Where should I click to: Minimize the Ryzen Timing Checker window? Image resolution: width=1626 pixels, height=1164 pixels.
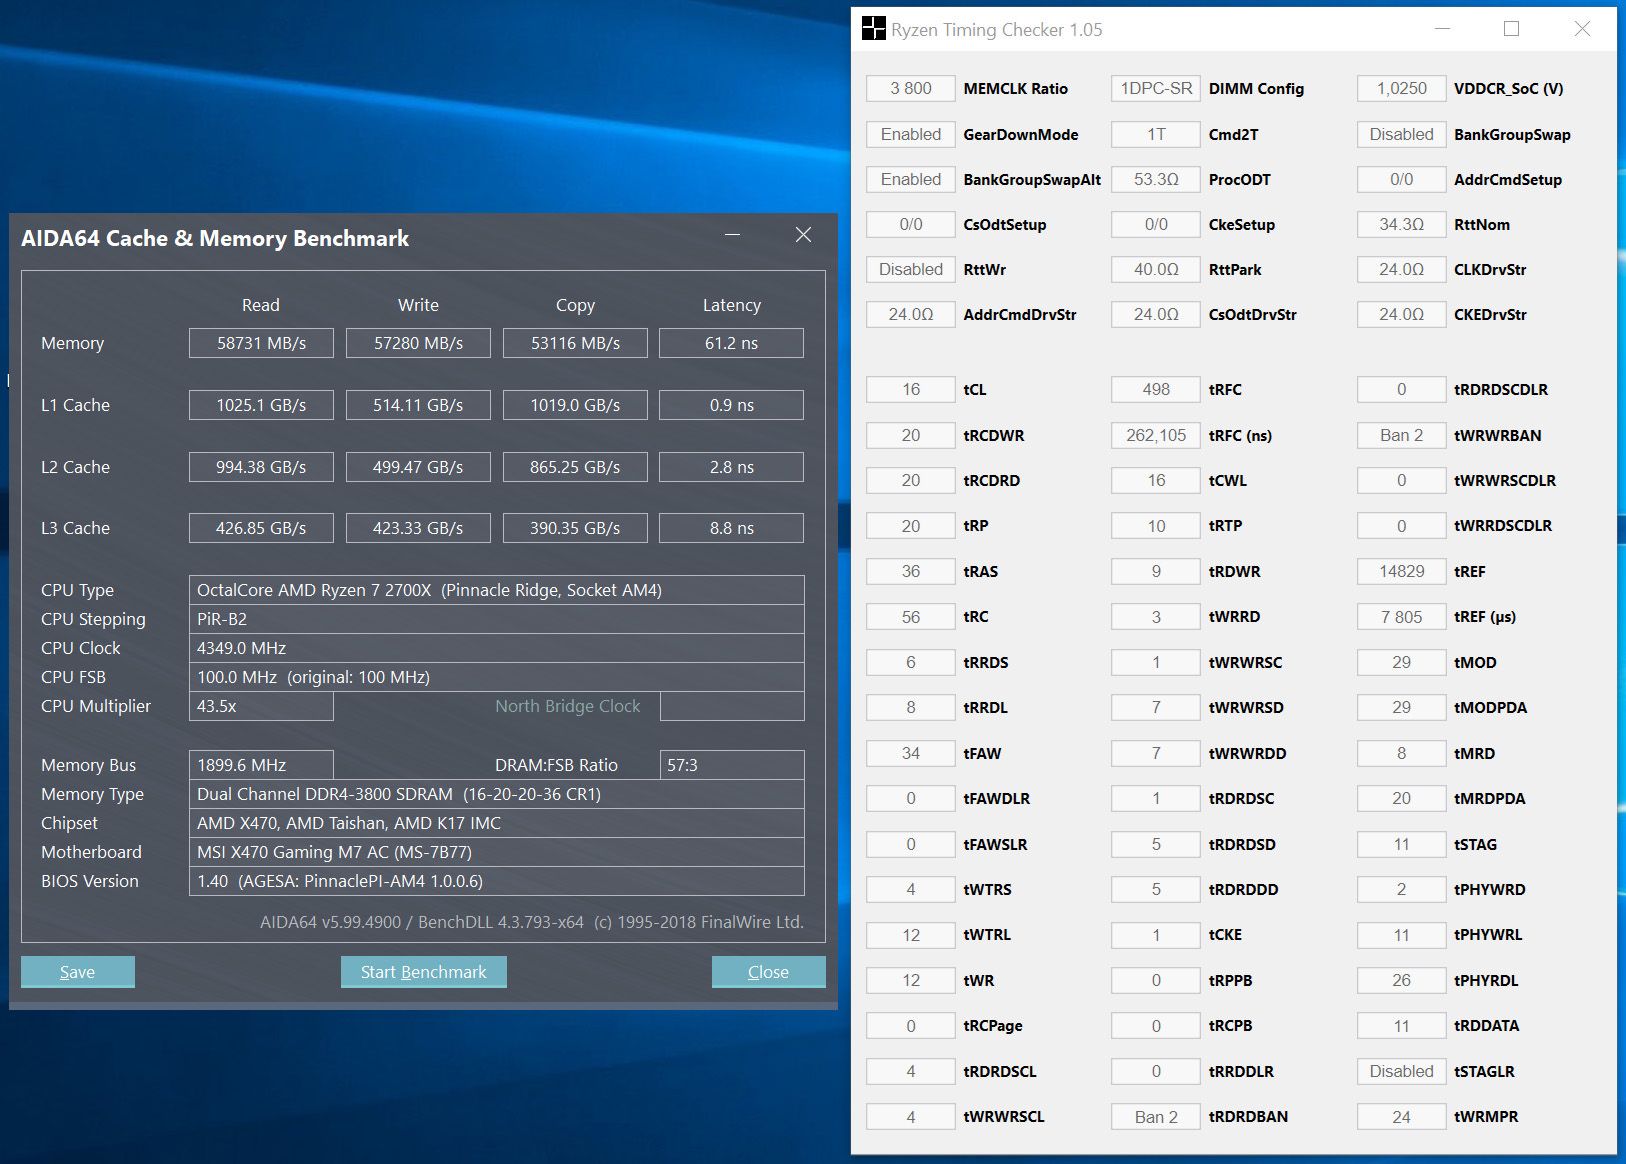[1442, 29]
